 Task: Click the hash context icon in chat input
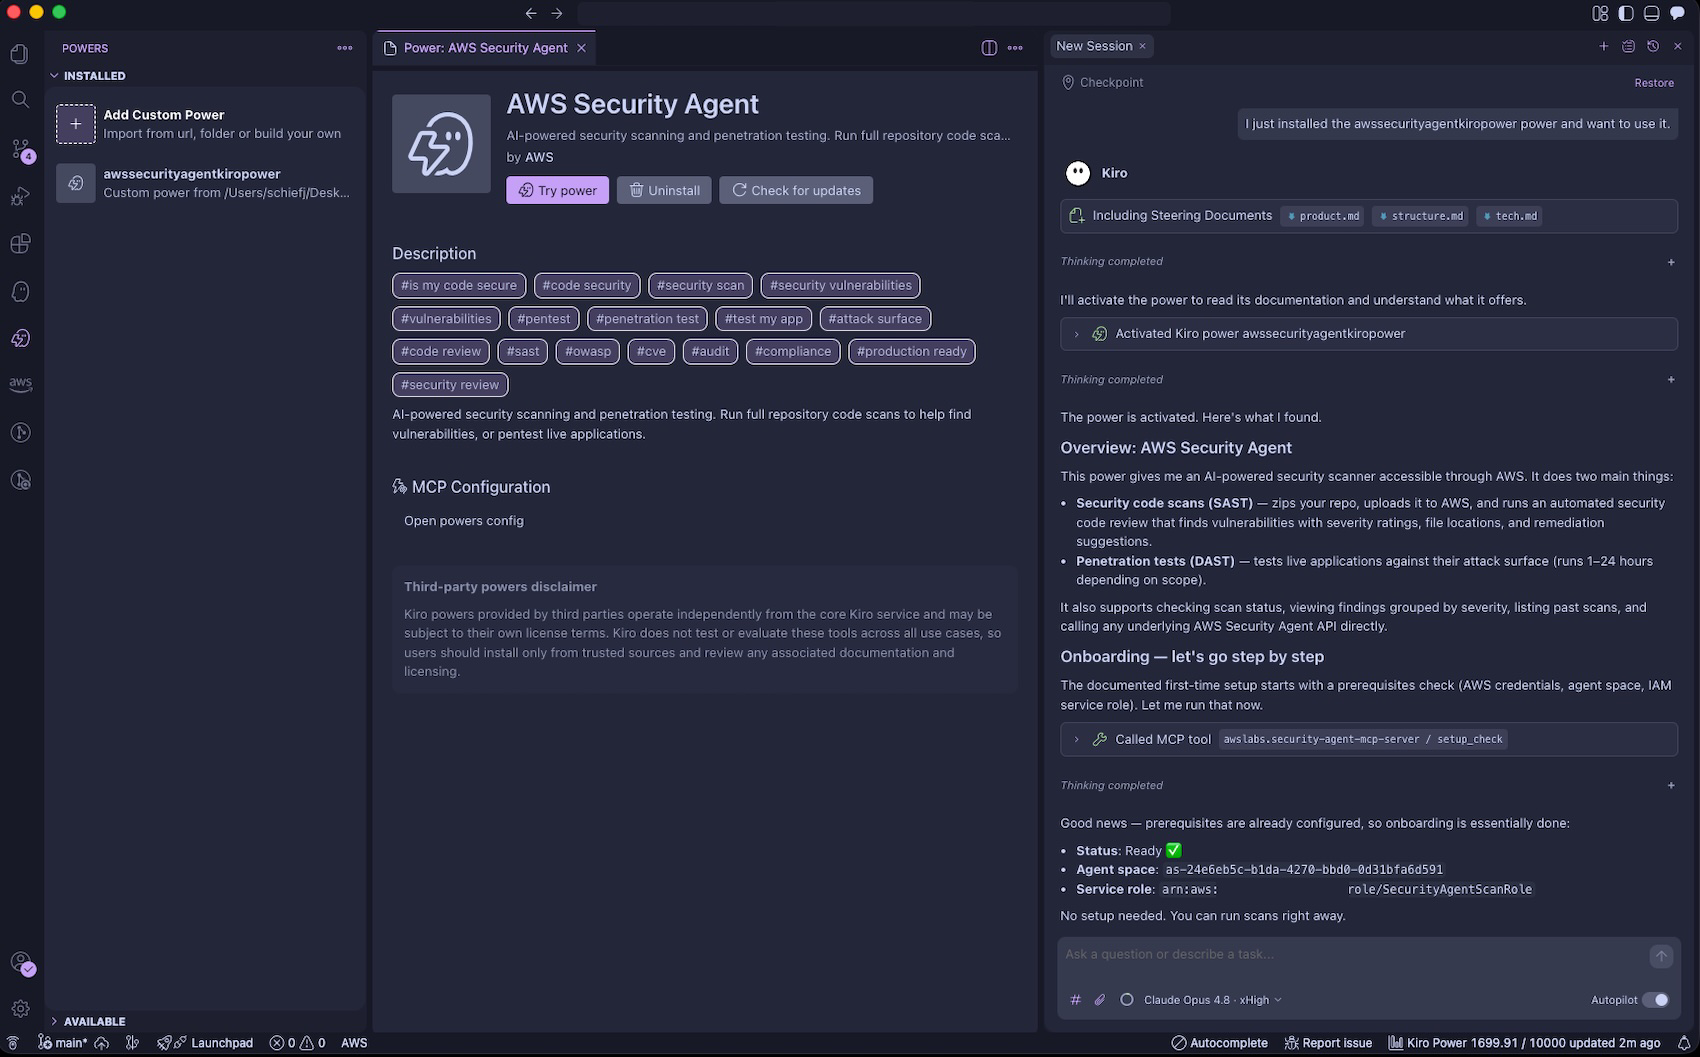pyautogui.click(x=1076, y=1000)
